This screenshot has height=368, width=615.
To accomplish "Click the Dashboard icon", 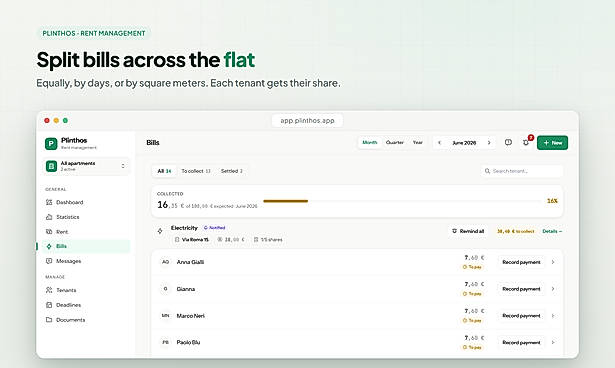I will pyautogui.click(x=49, y=202).
